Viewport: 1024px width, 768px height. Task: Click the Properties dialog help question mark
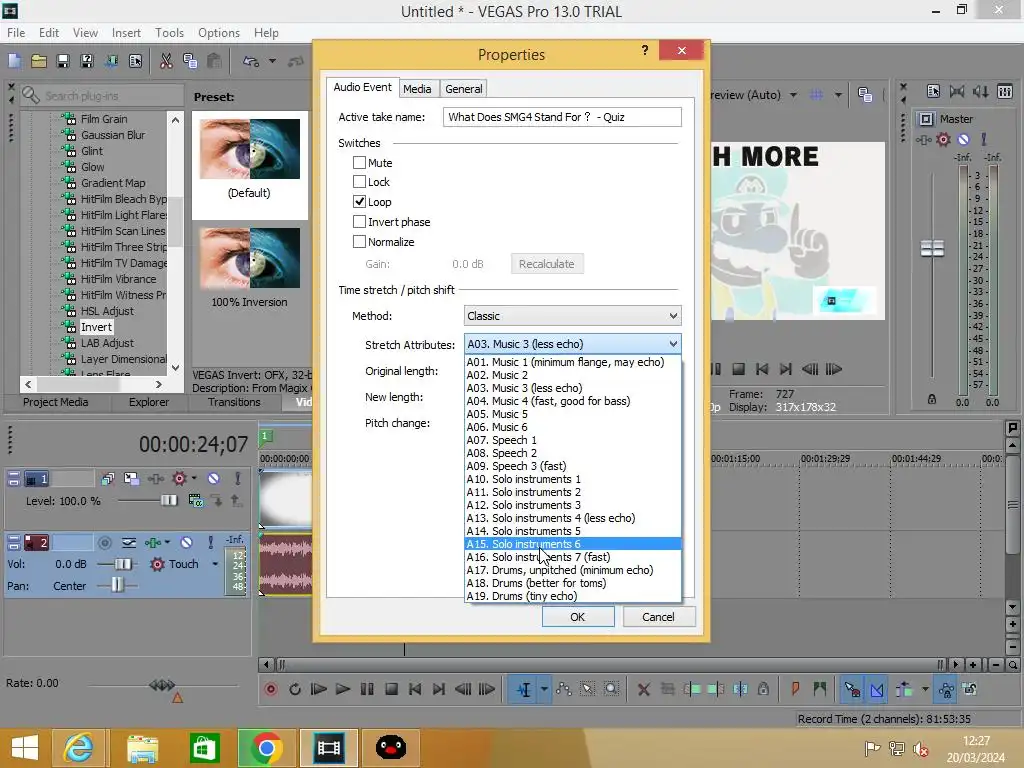pos(645,50)
